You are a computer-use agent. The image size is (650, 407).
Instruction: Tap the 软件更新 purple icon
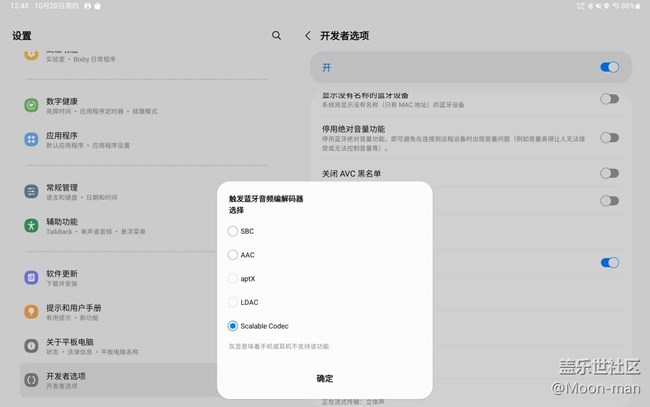(x=31, y=277)
